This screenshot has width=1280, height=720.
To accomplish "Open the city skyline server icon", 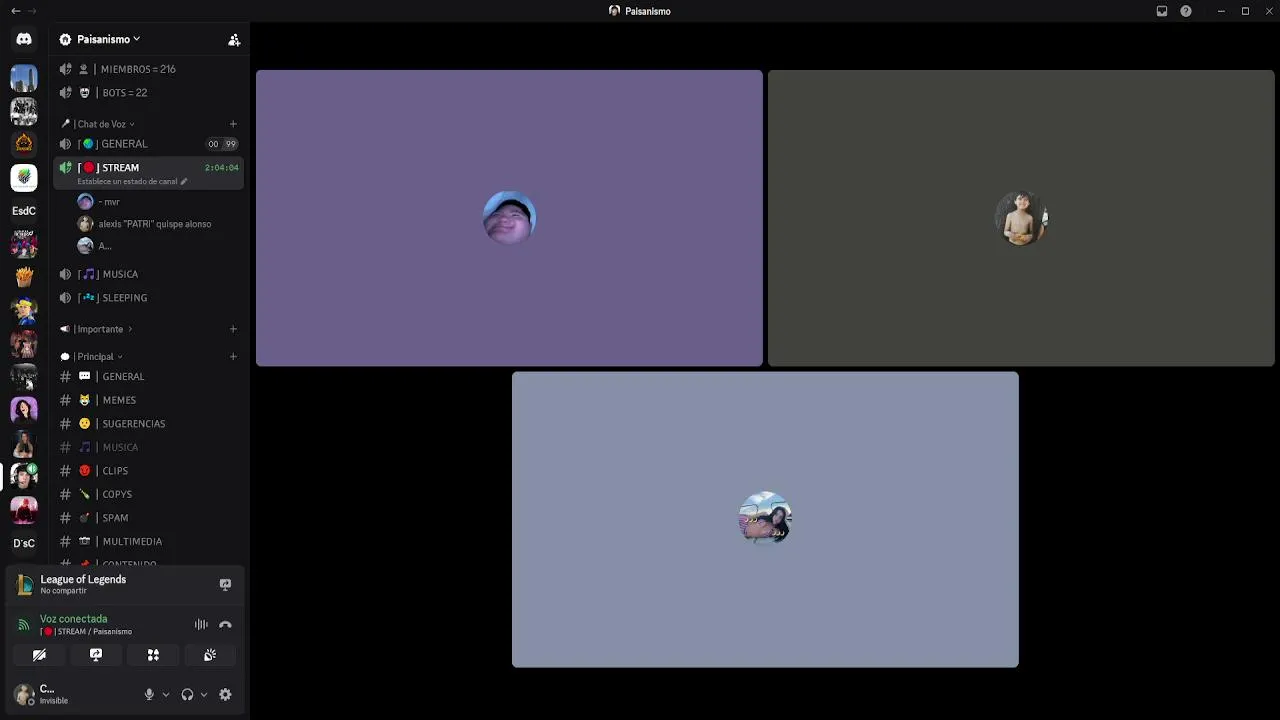I will tap(24, 78).
